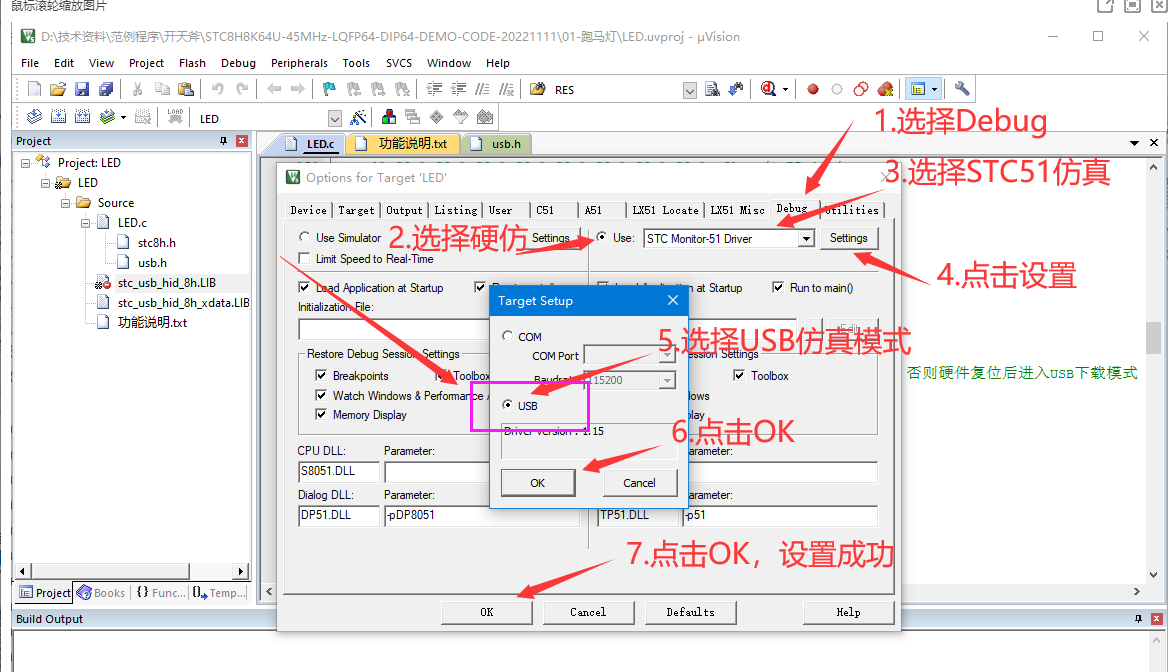Toggle the Run to main() checkbox on right
The width and height of the screenshot is (1170, 672).
[x=778, y=287]
